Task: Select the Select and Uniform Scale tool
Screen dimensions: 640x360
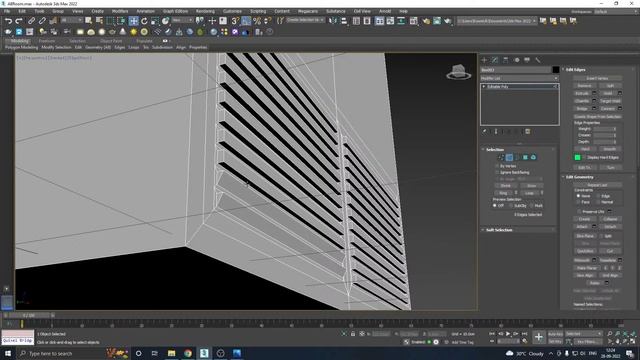Action: (155, 21)
